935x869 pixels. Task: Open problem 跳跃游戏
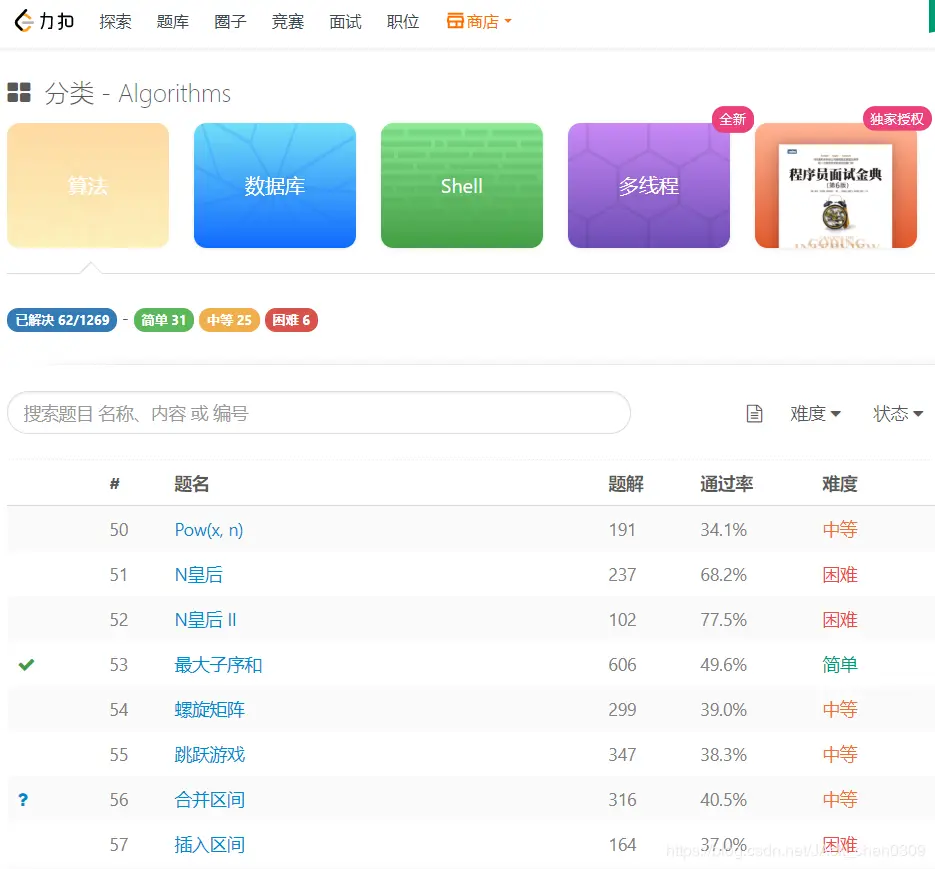tap(210, 754)
